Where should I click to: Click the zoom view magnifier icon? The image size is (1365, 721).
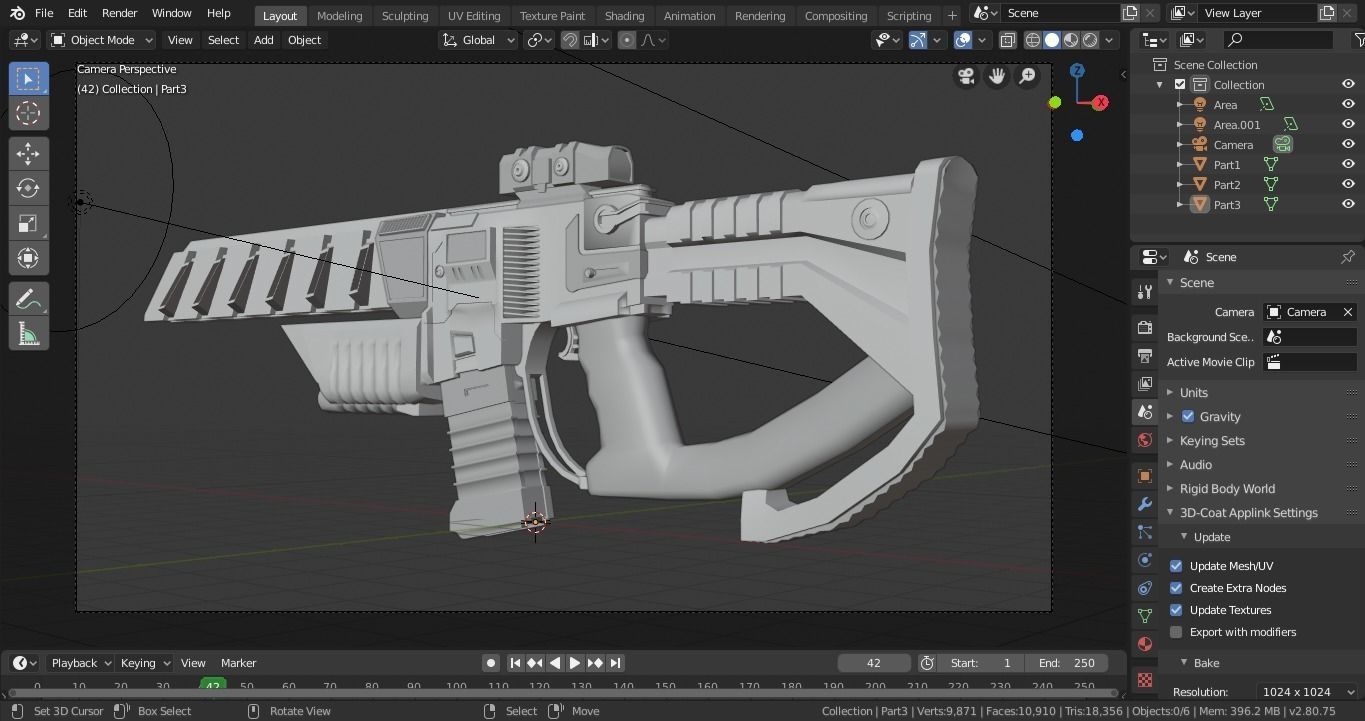[x=1027, y=76]
